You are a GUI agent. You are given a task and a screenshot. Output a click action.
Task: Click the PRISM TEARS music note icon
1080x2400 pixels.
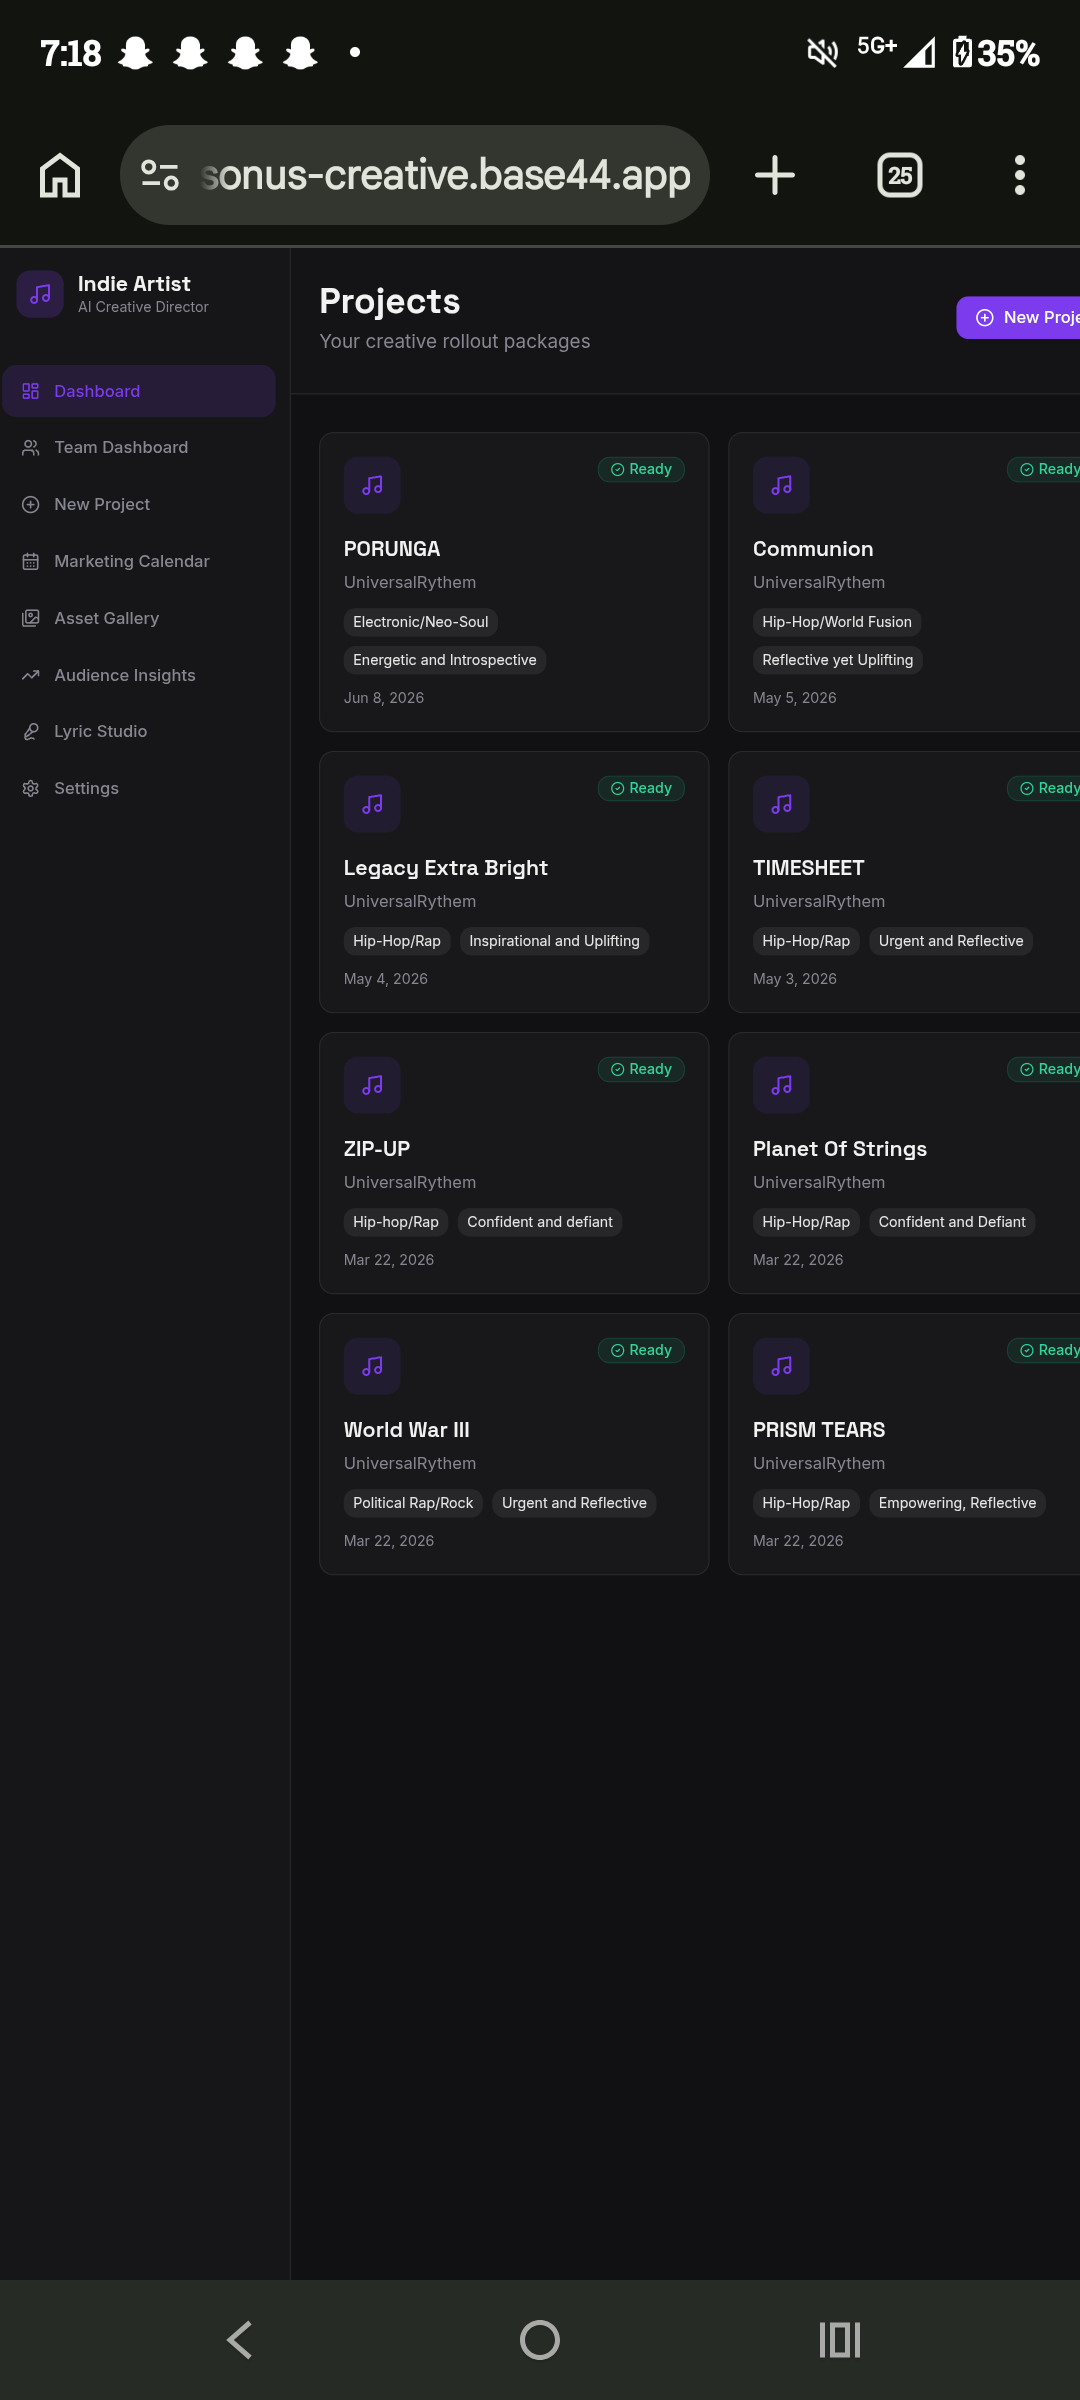tap(781, 1366)
